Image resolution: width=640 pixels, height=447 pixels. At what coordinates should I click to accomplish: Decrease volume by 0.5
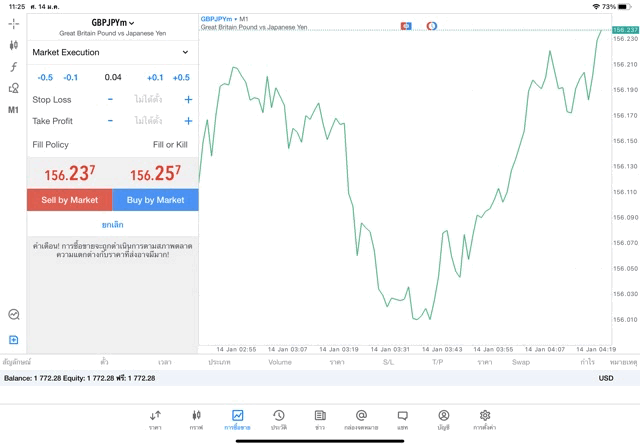click(45, 78)
